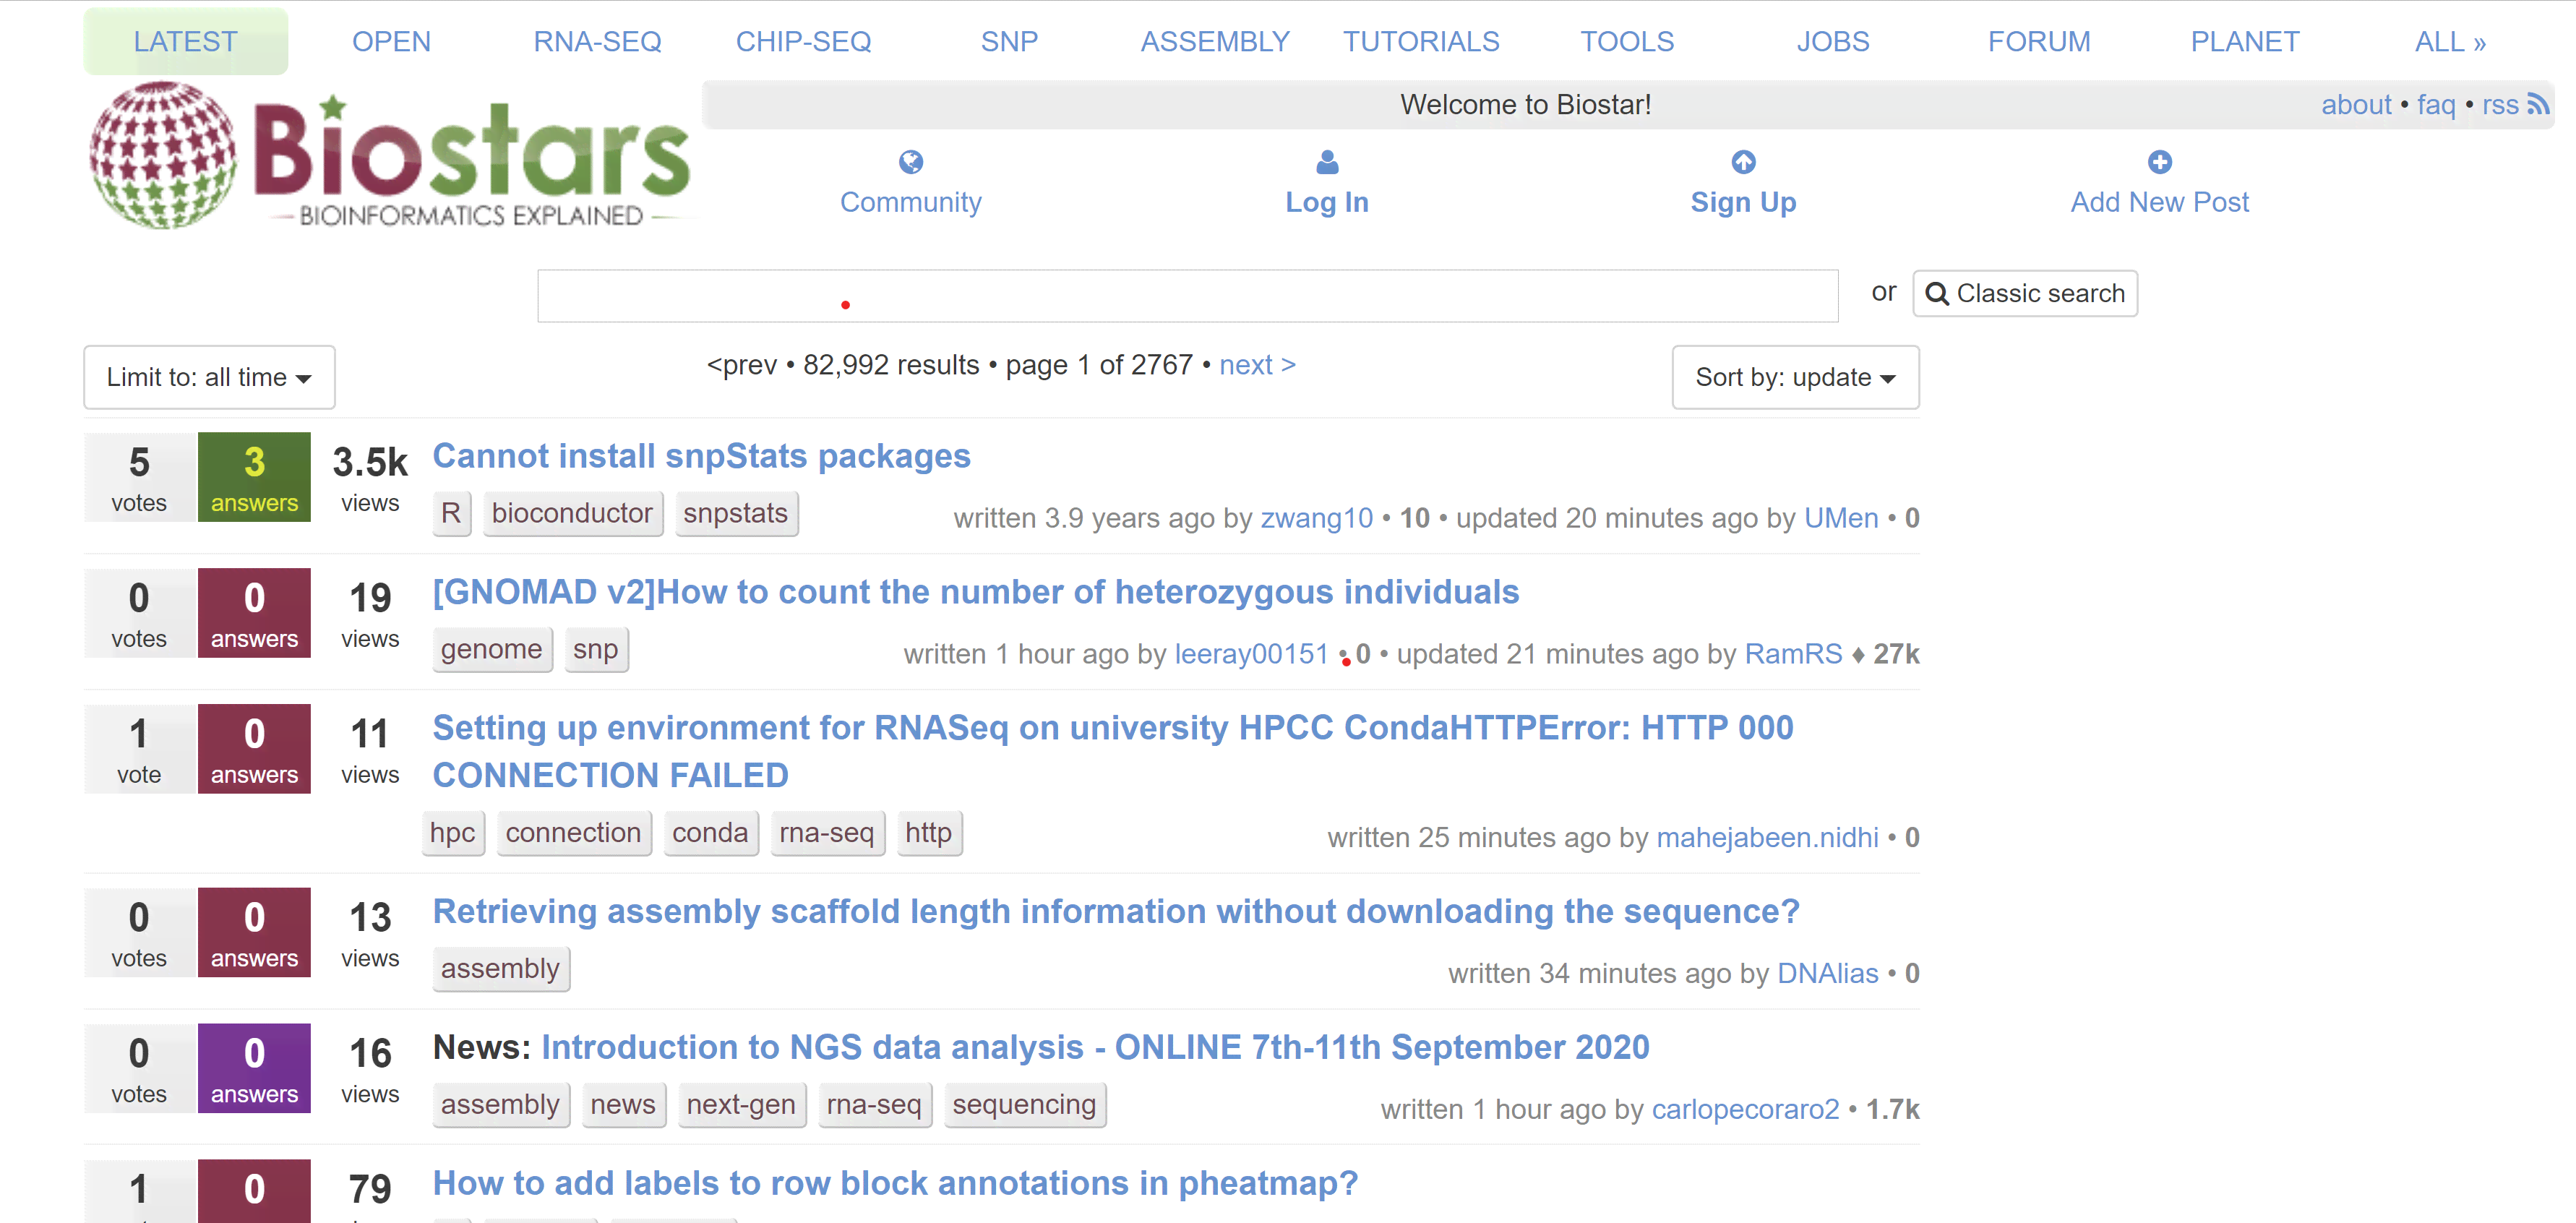Screen dimensions: 2576x1223
Task: Click the Sign Up link
Action: (x=1743, y=202)
